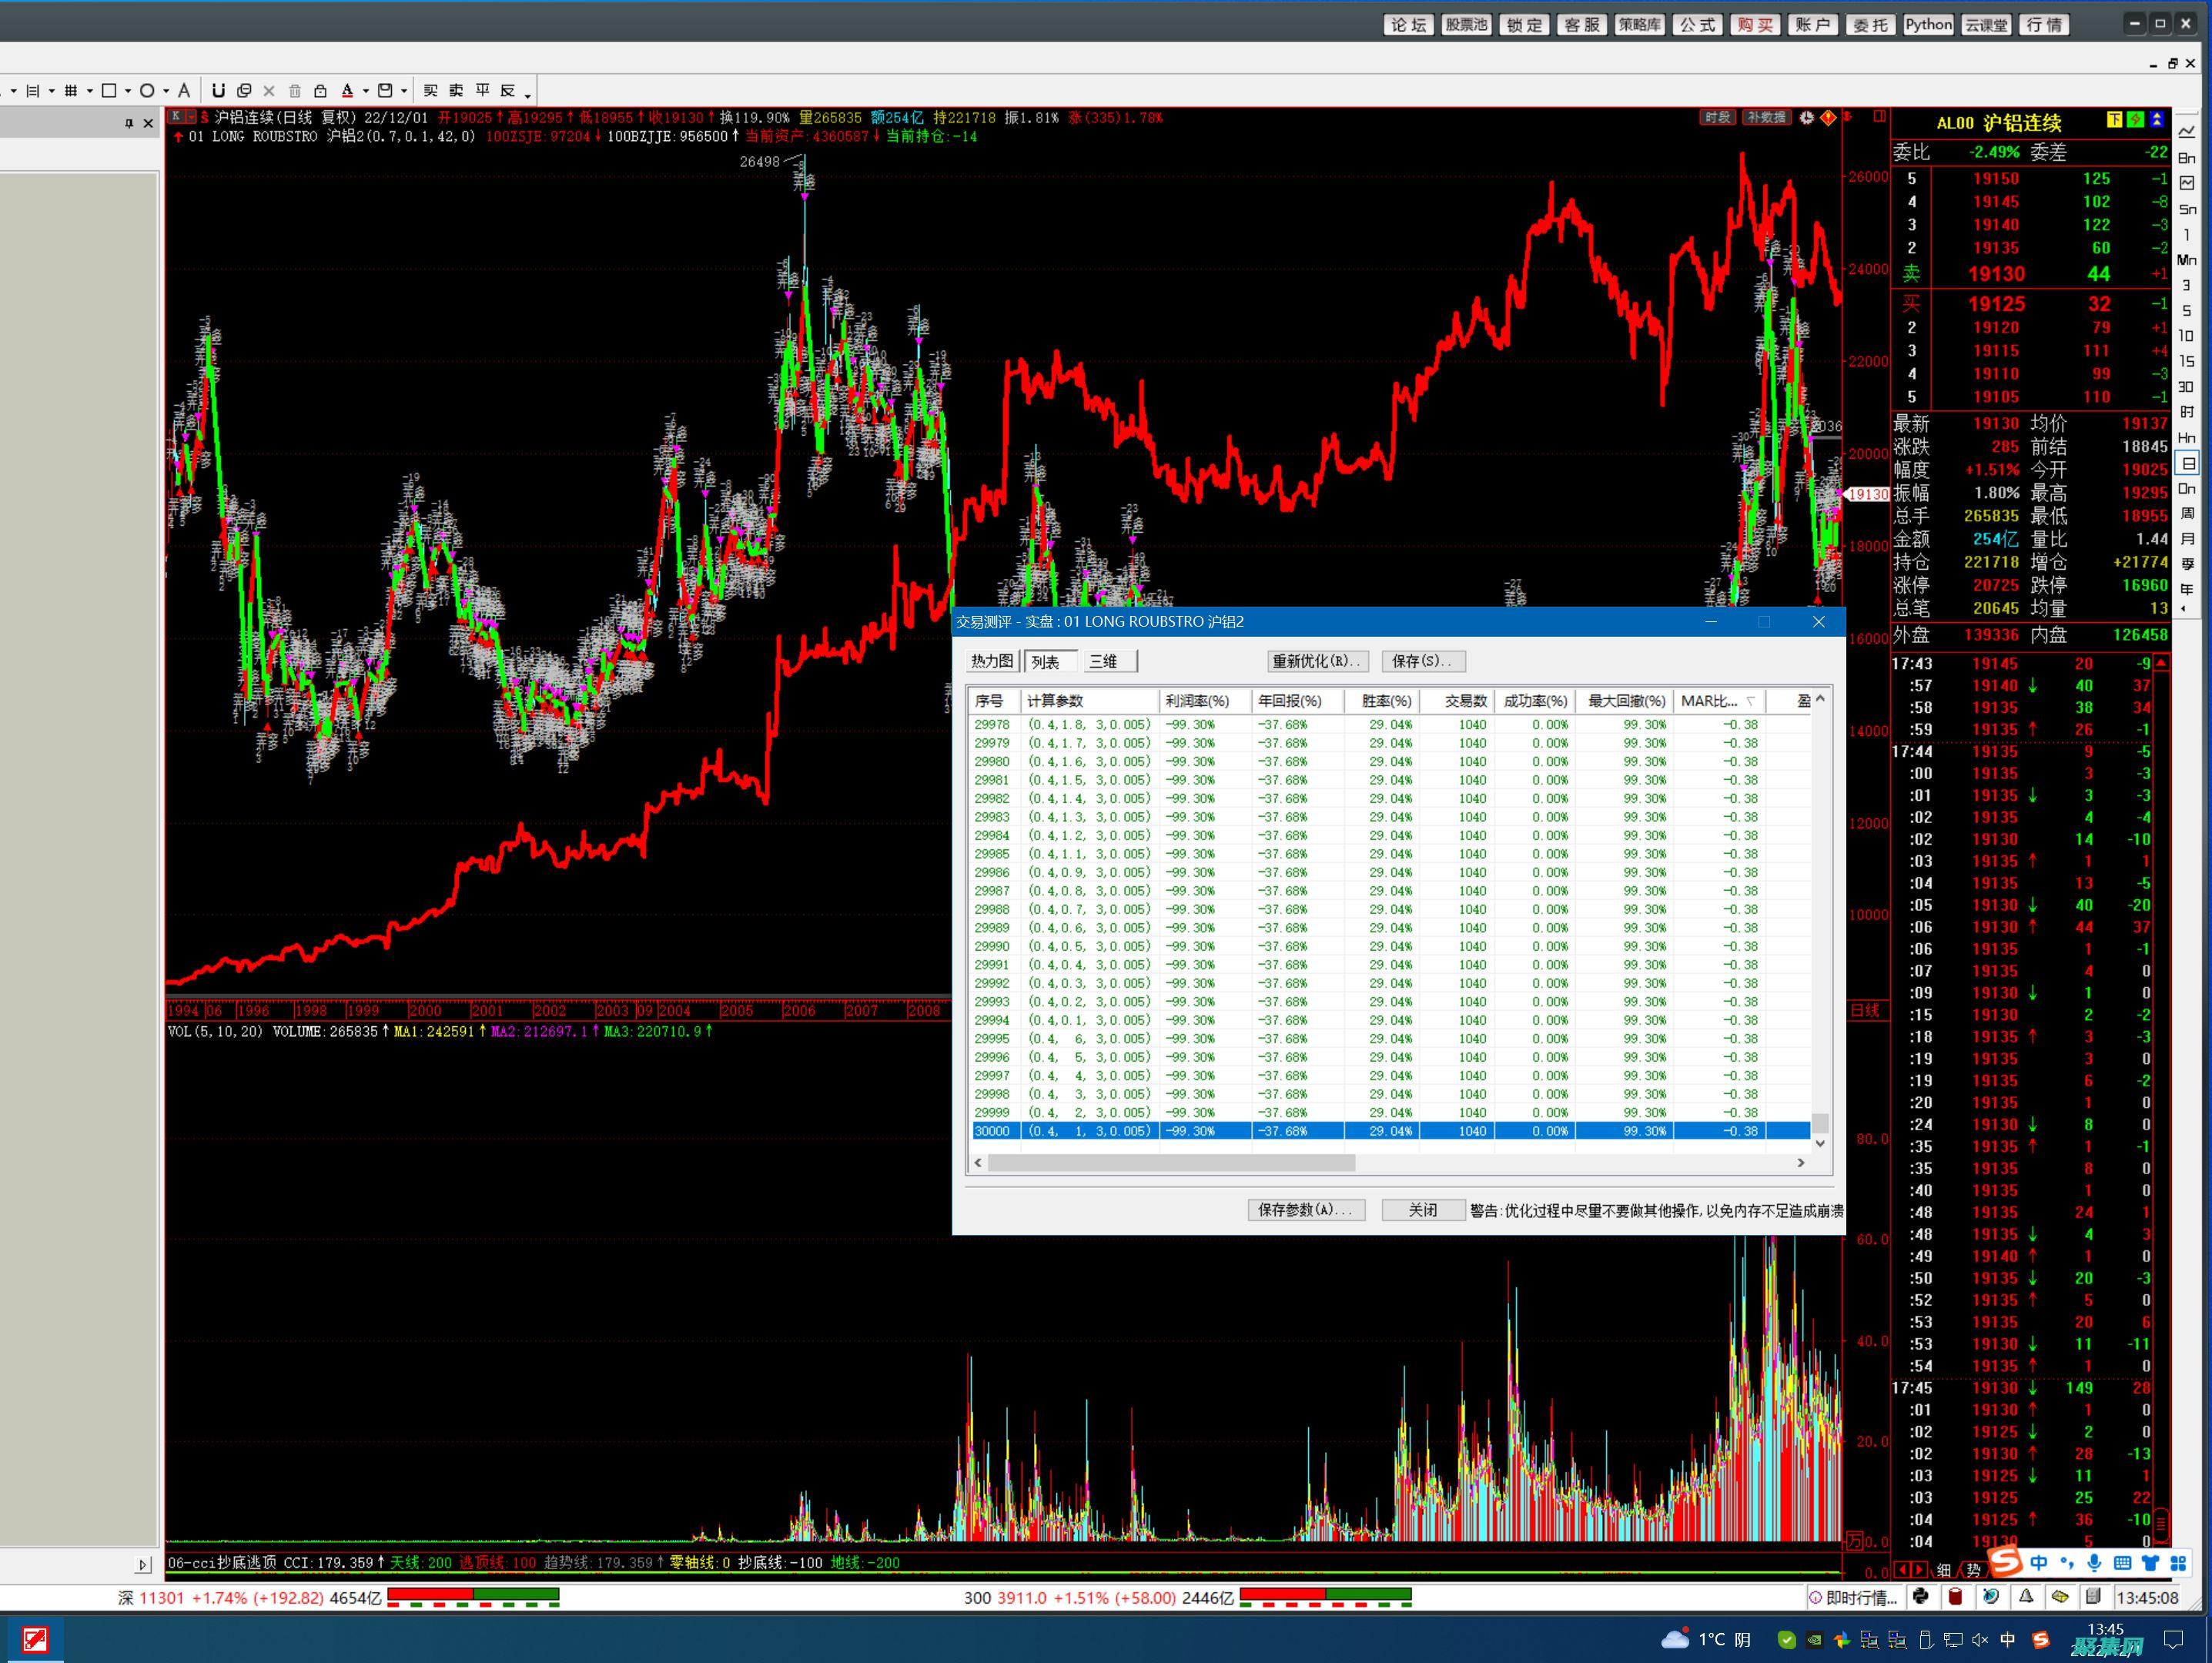
Task: Select the magnet snap tool in toolbar
Action: [x=218, y=91]
